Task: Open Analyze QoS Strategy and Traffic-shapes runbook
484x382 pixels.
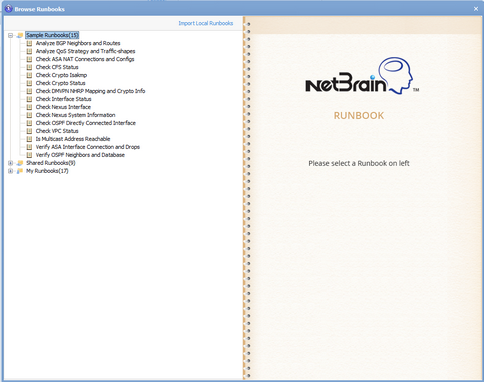Action: 85,51
